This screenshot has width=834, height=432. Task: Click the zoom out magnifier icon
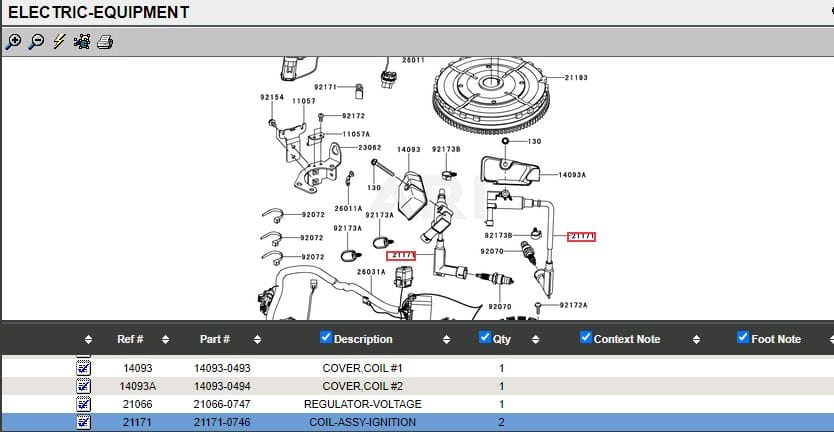point(36,42)
